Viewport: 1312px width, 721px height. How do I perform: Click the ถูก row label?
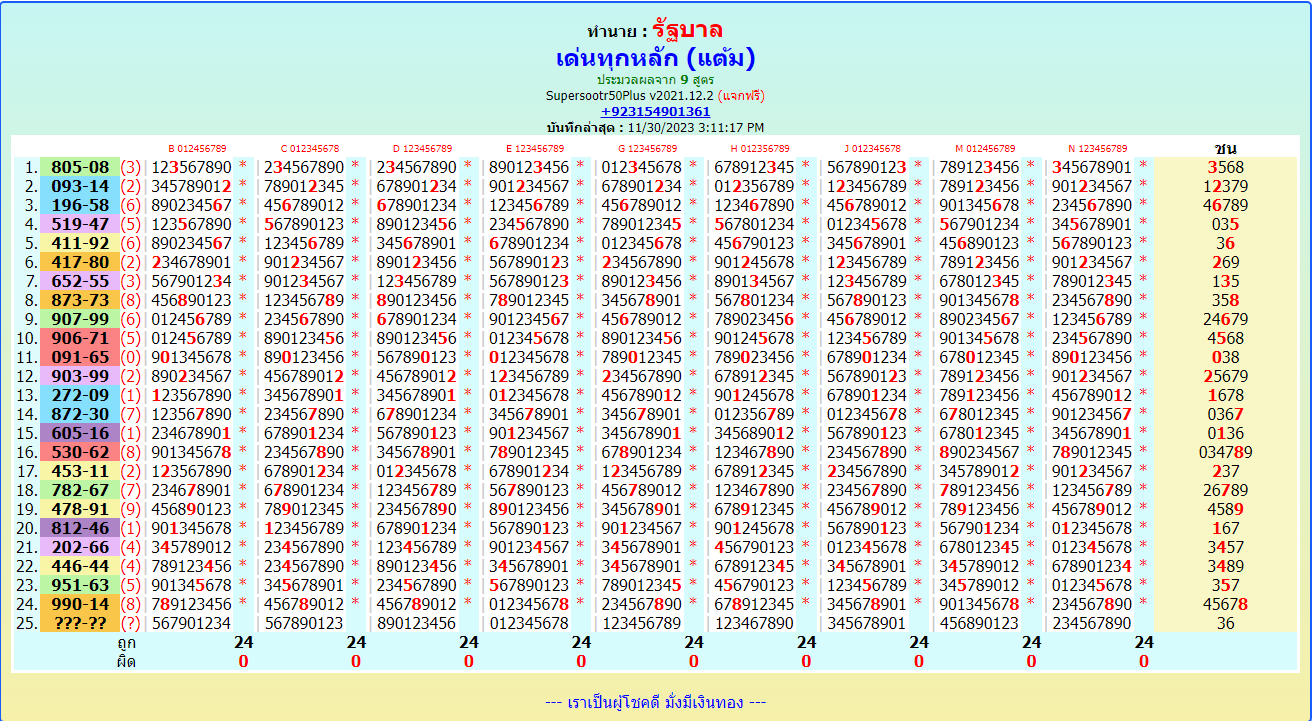[x=126, y=643]
